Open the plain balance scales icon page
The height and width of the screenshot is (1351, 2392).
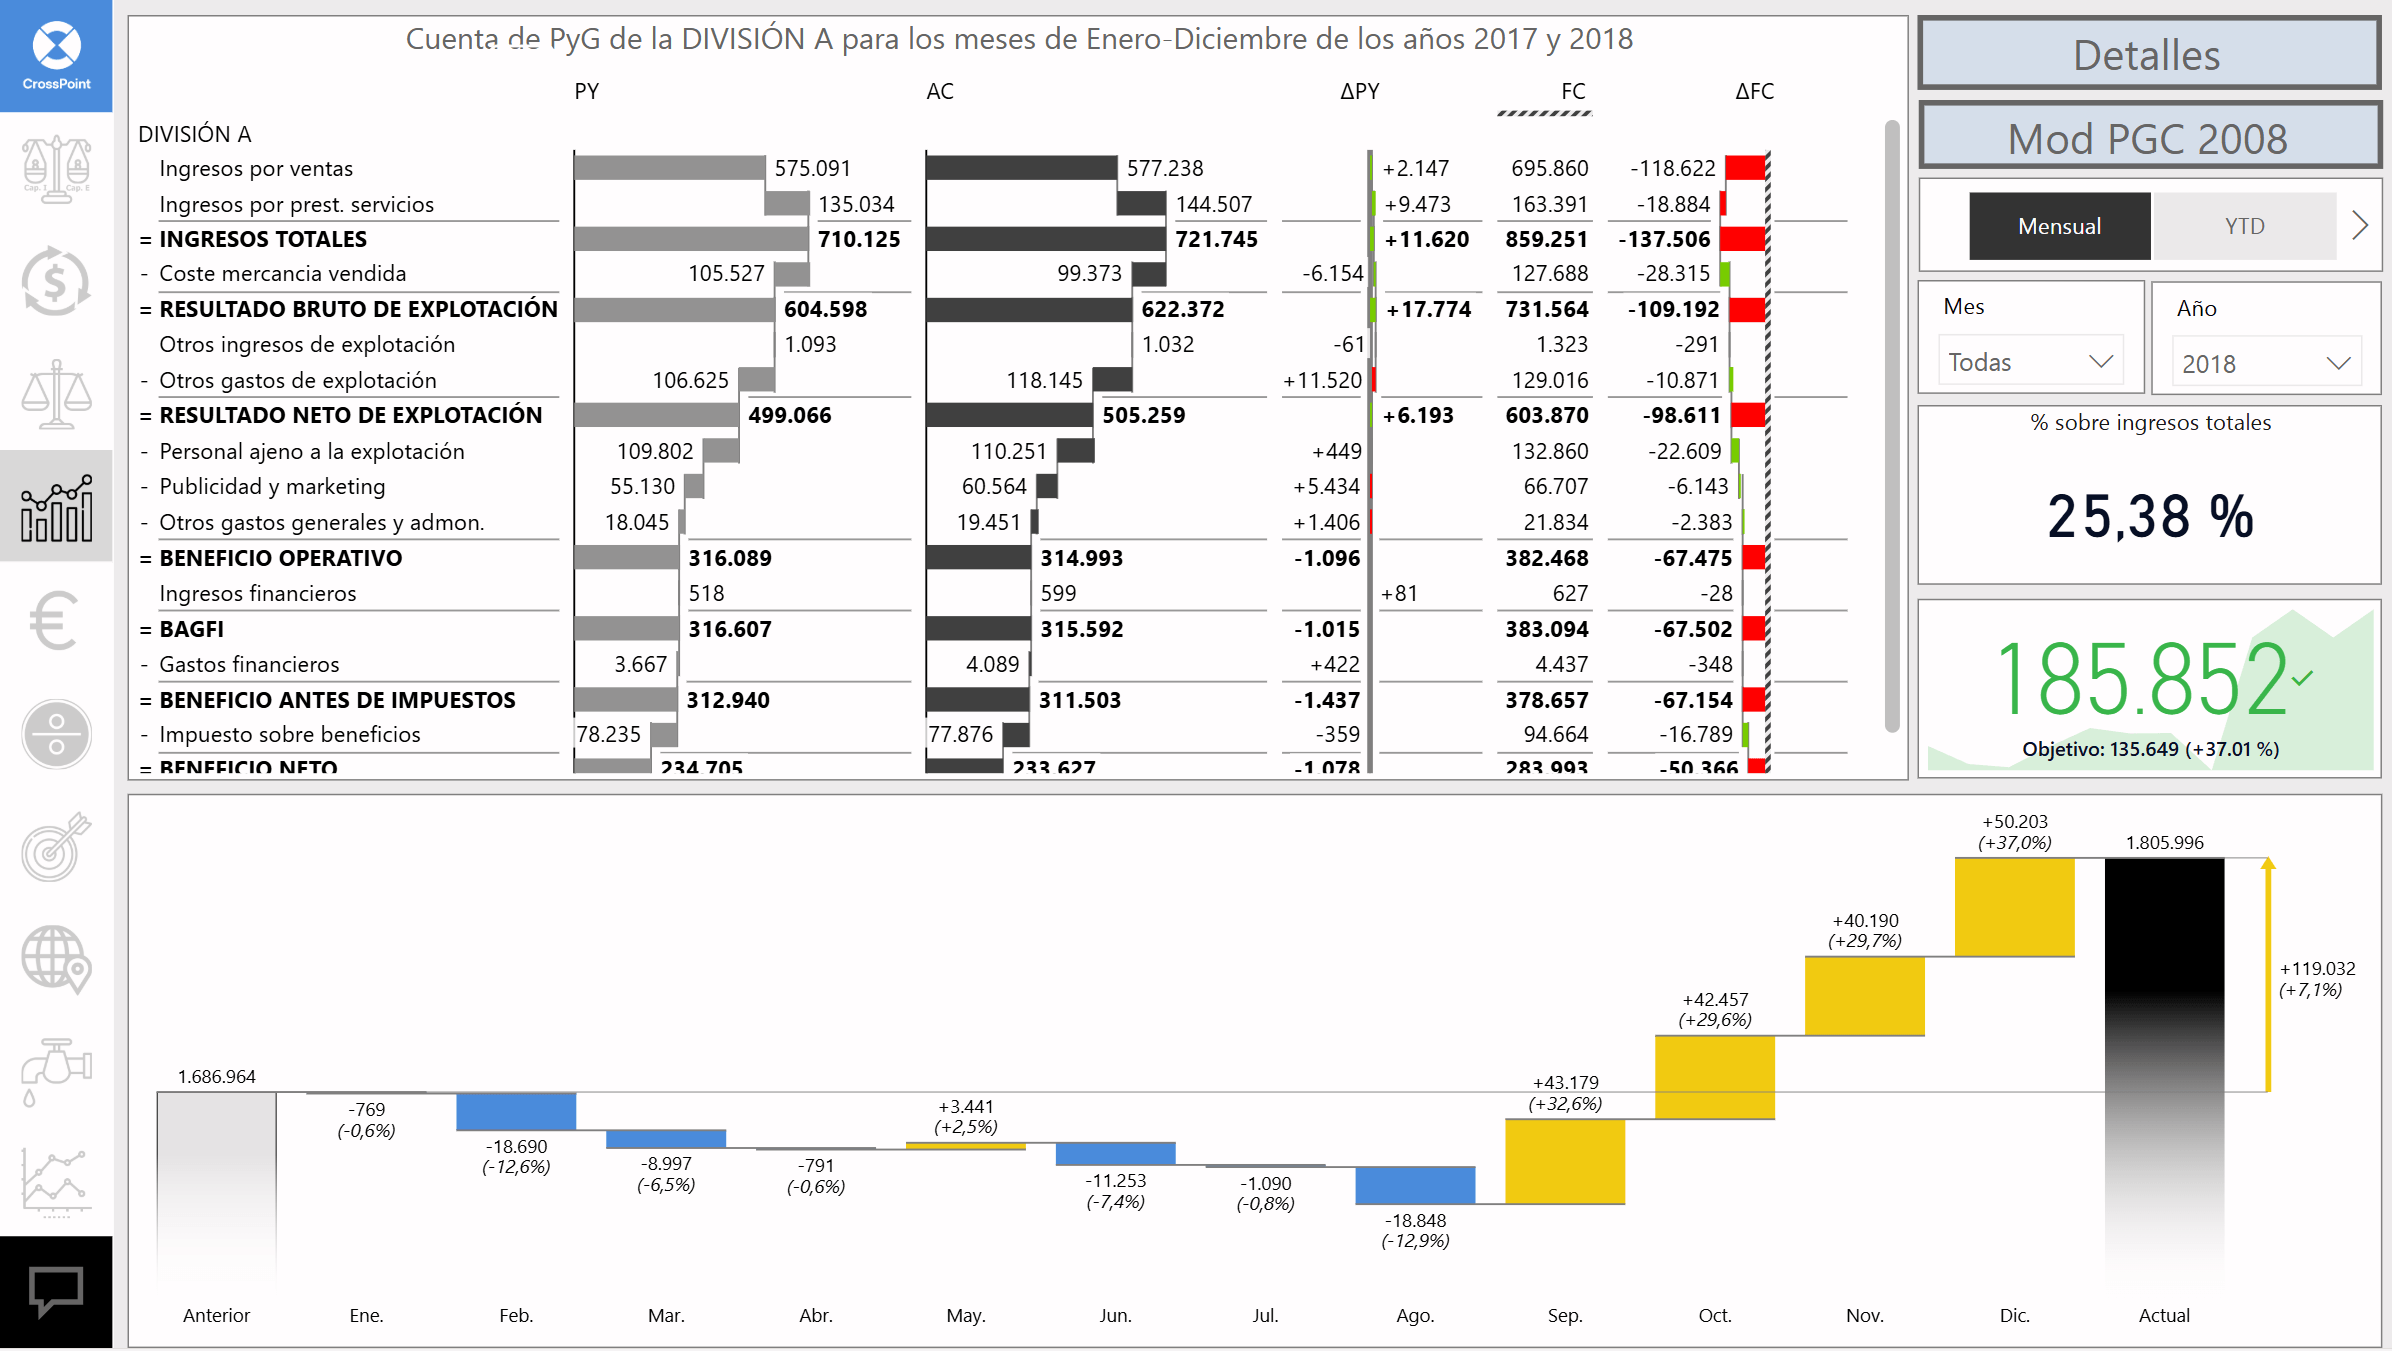(56, 394)
